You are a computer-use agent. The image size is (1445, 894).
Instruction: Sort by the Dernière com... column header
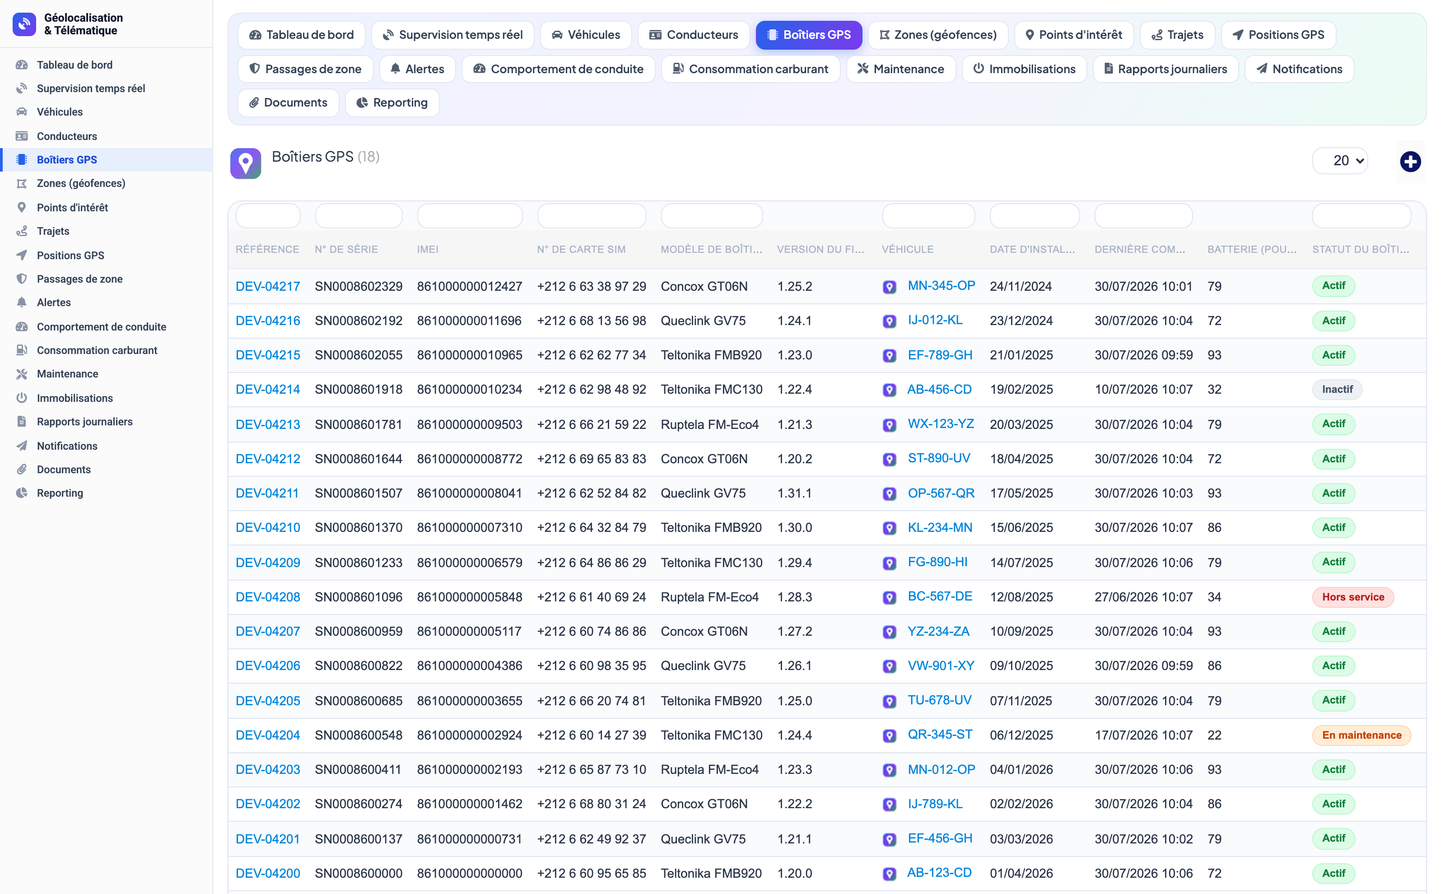coord(1140,250)
